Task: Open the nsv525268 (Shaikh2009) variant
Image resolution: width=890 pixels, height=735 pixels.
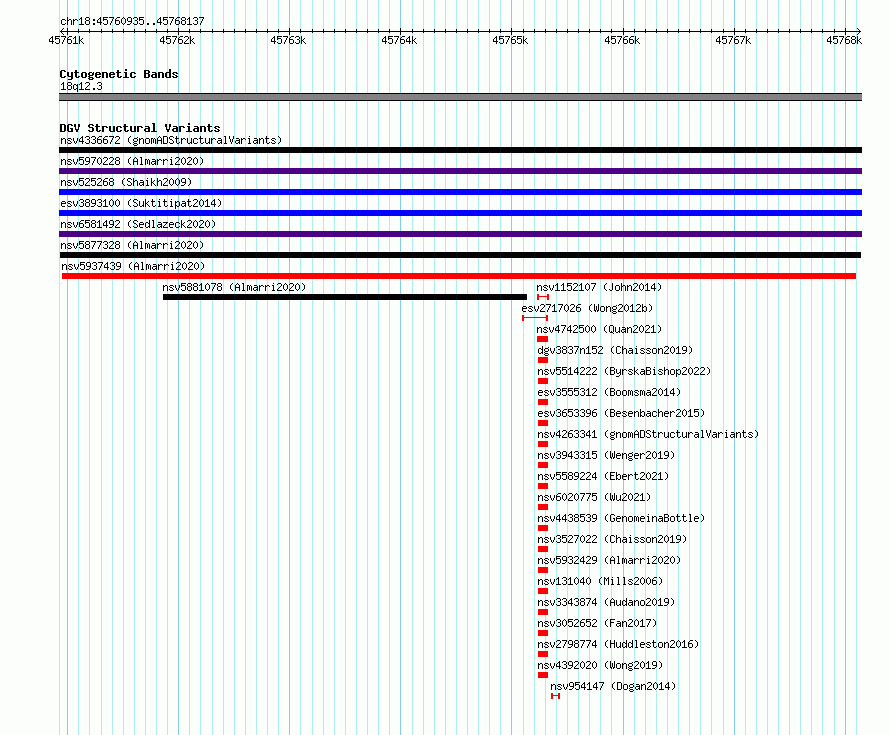Action: point(126,182)
